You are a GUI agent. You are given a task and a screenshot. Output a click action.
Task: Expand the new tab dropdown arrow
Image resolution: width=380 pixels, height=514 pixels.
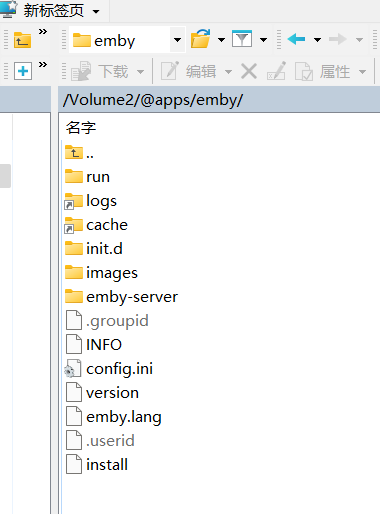point(96,12)
